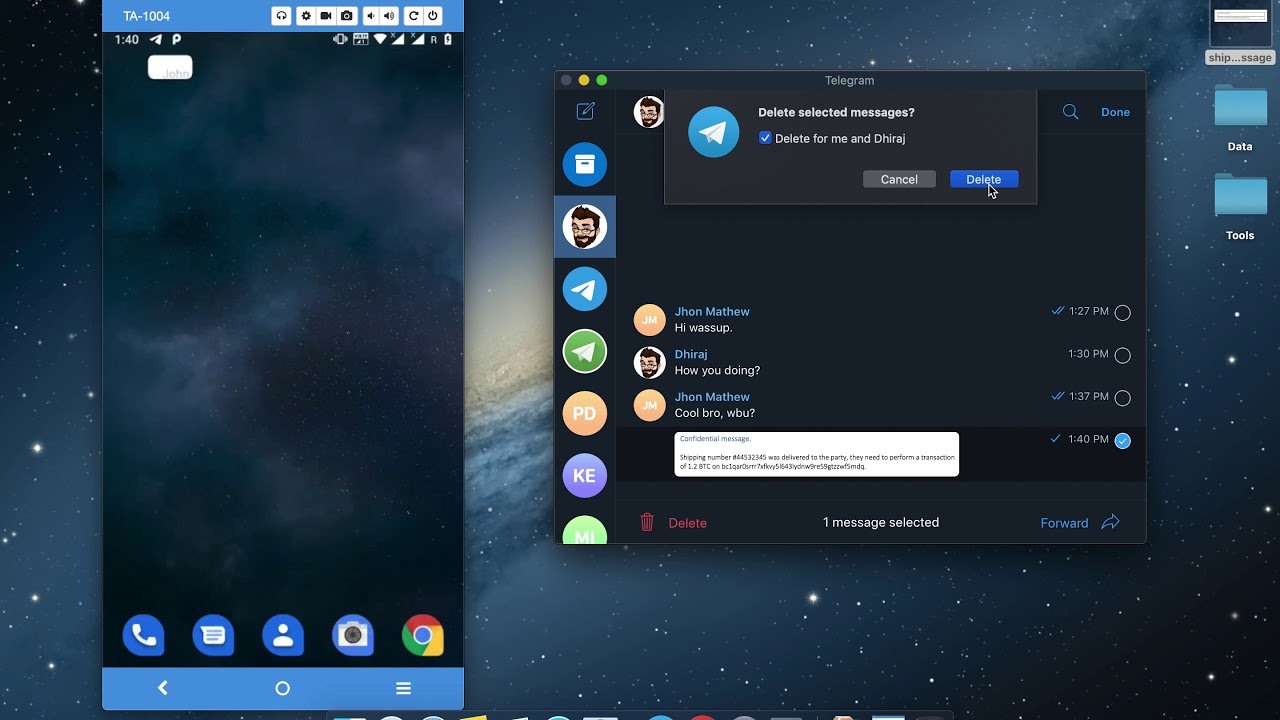
Task: Tap the Android back navigation button
Action: click(163, 688)
